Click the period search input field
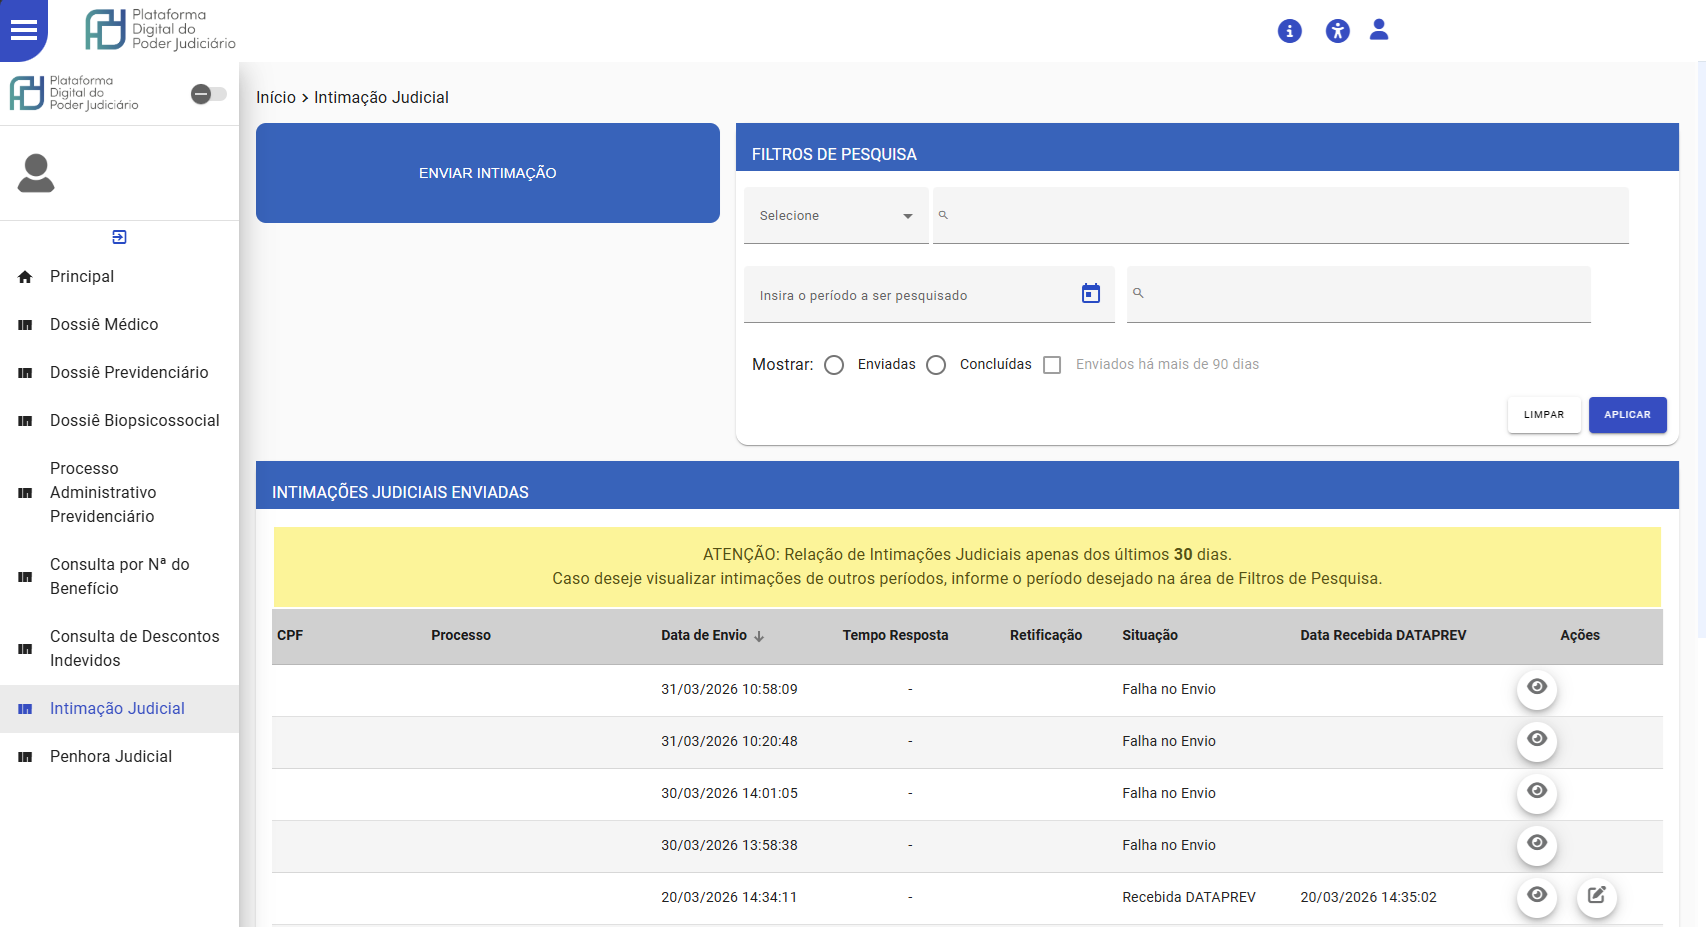The width and height of the screenshot is (1706, 927). pyautogui.click(x=929, y=295)
